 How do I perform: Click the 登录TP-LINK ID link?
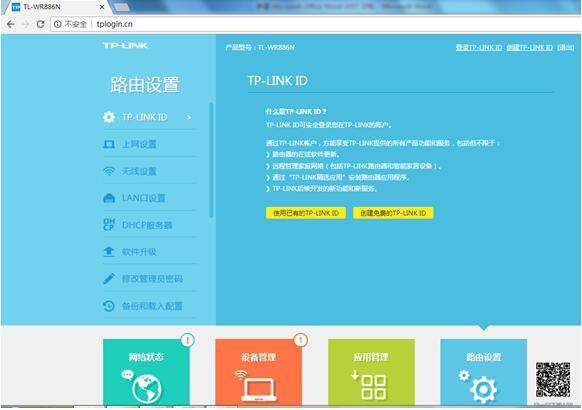[479, 47]
